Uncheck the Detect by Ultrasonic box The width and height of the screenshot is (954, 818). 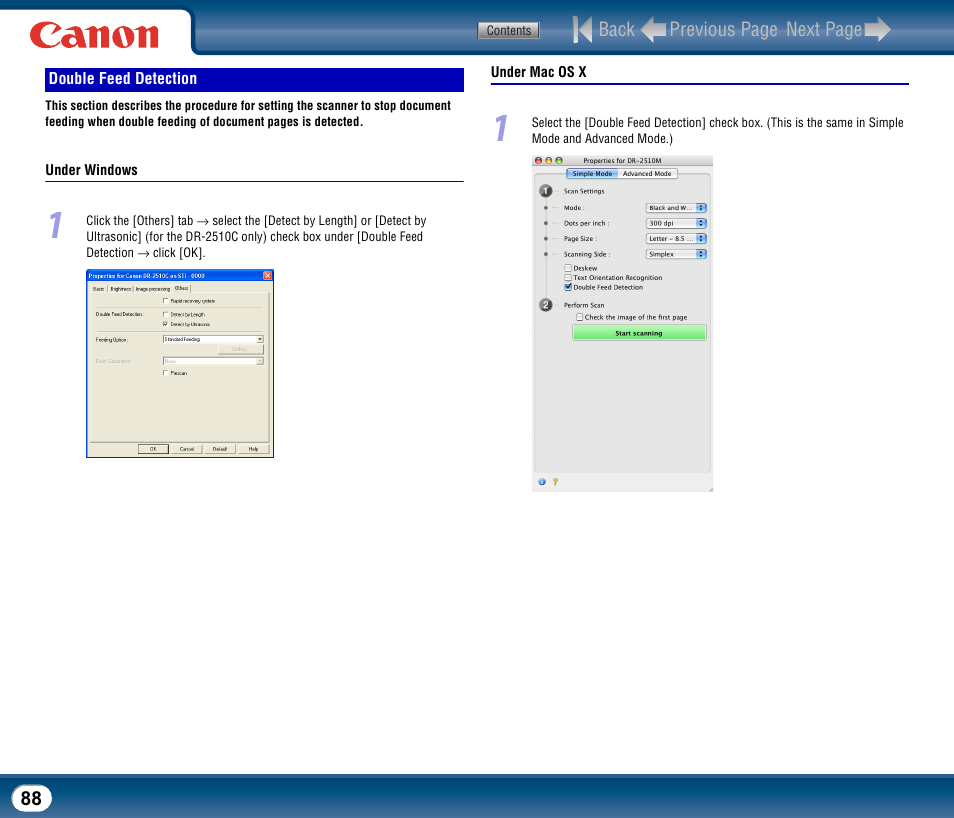(165, 324)
